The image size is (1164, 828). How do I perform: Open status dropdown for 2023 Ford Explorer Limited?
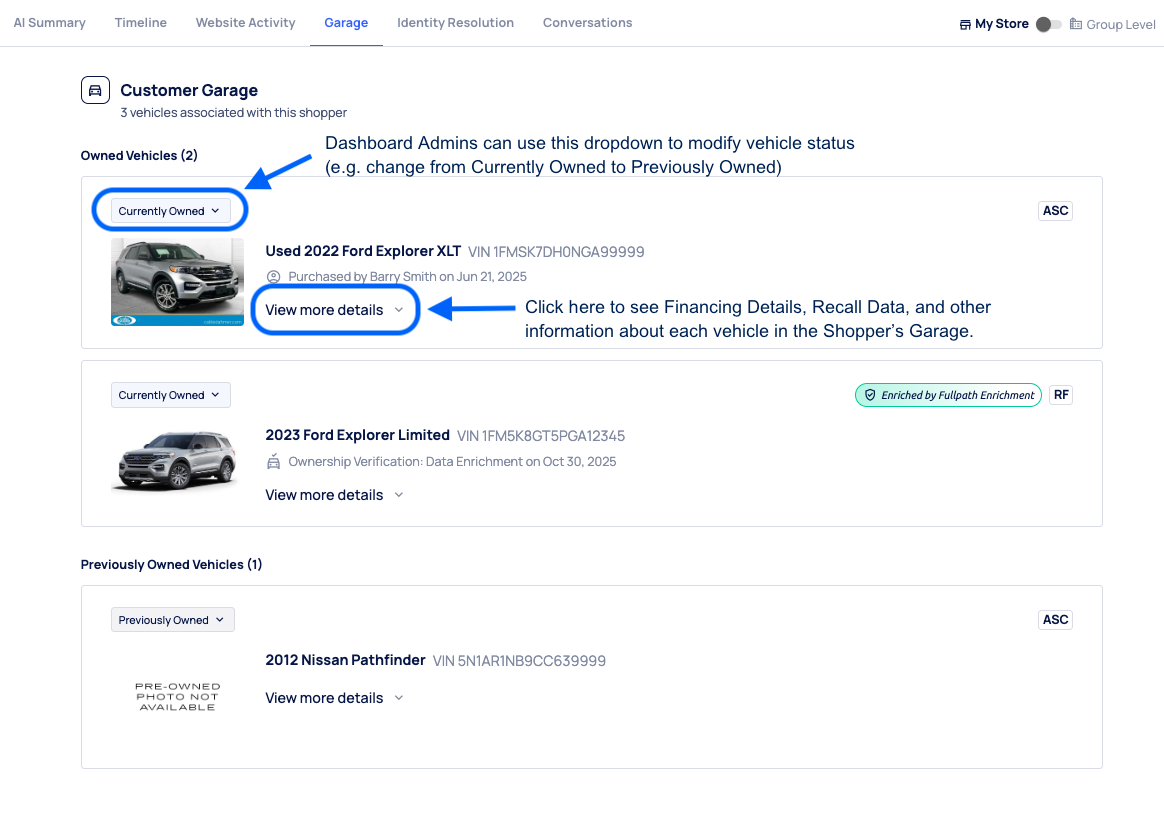(170, 395)
